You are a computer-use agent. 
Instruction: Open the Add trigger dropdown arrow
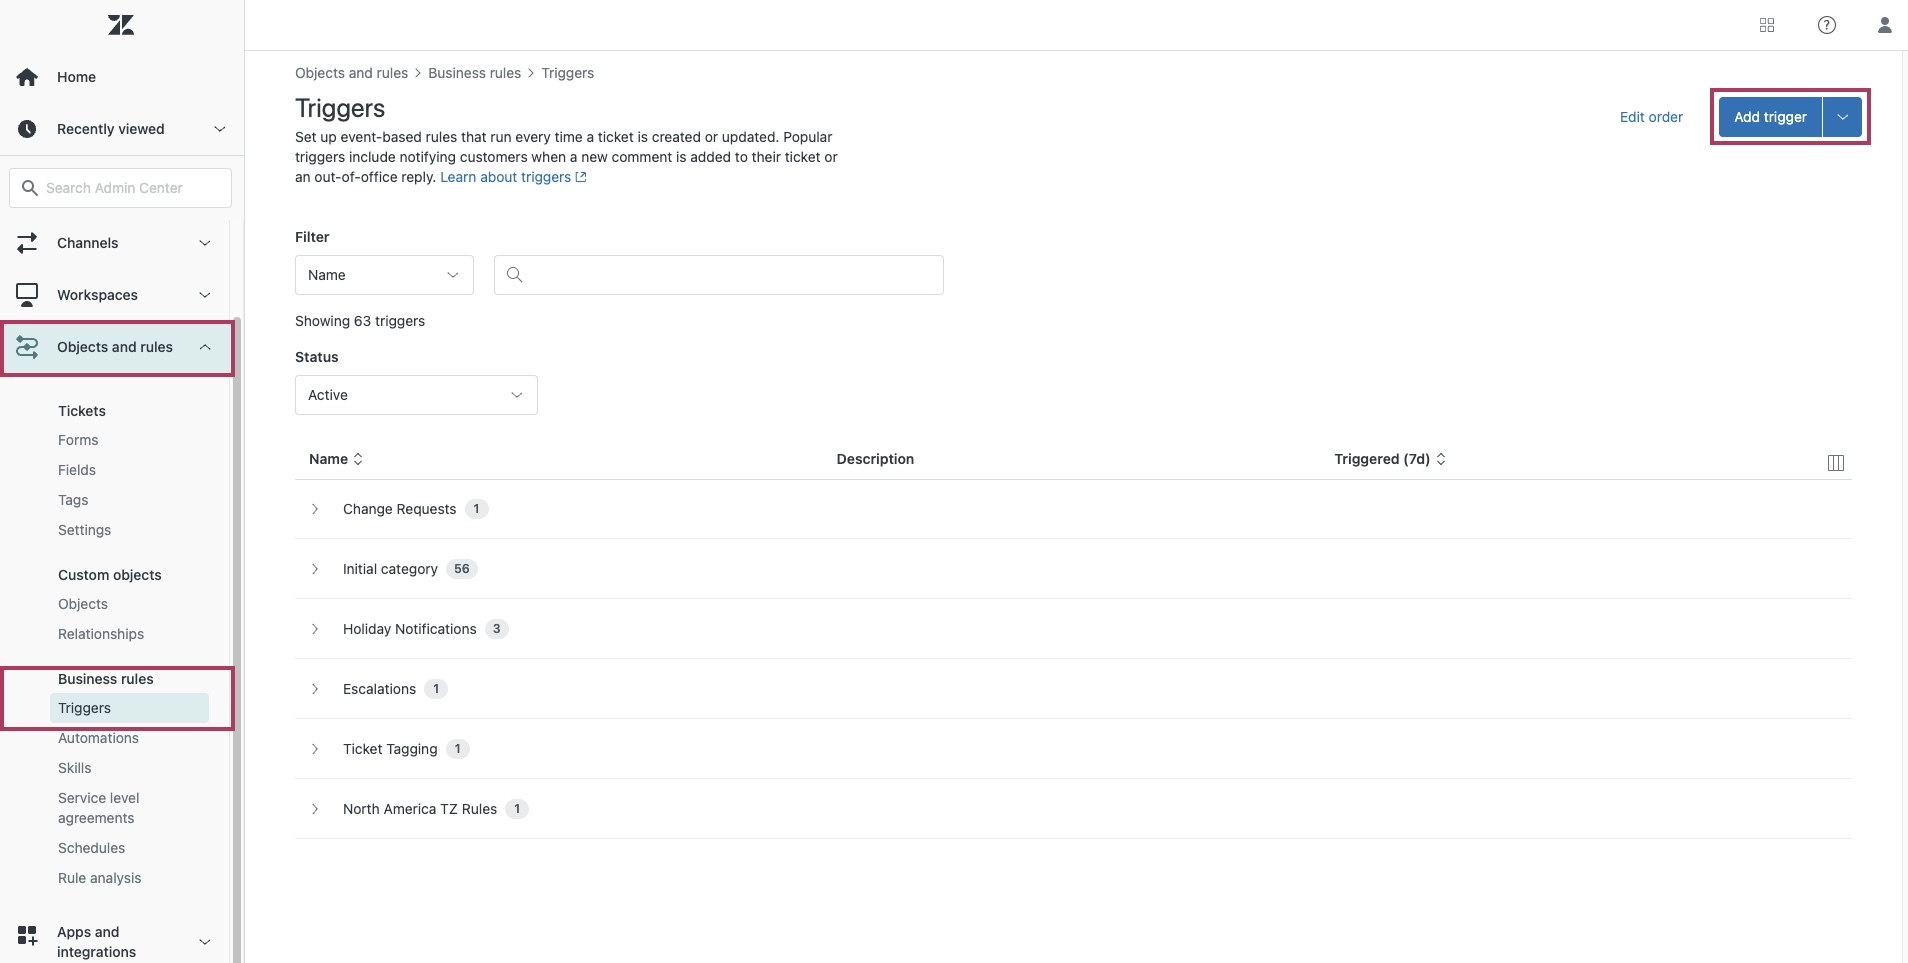[x=1842, y=117]
